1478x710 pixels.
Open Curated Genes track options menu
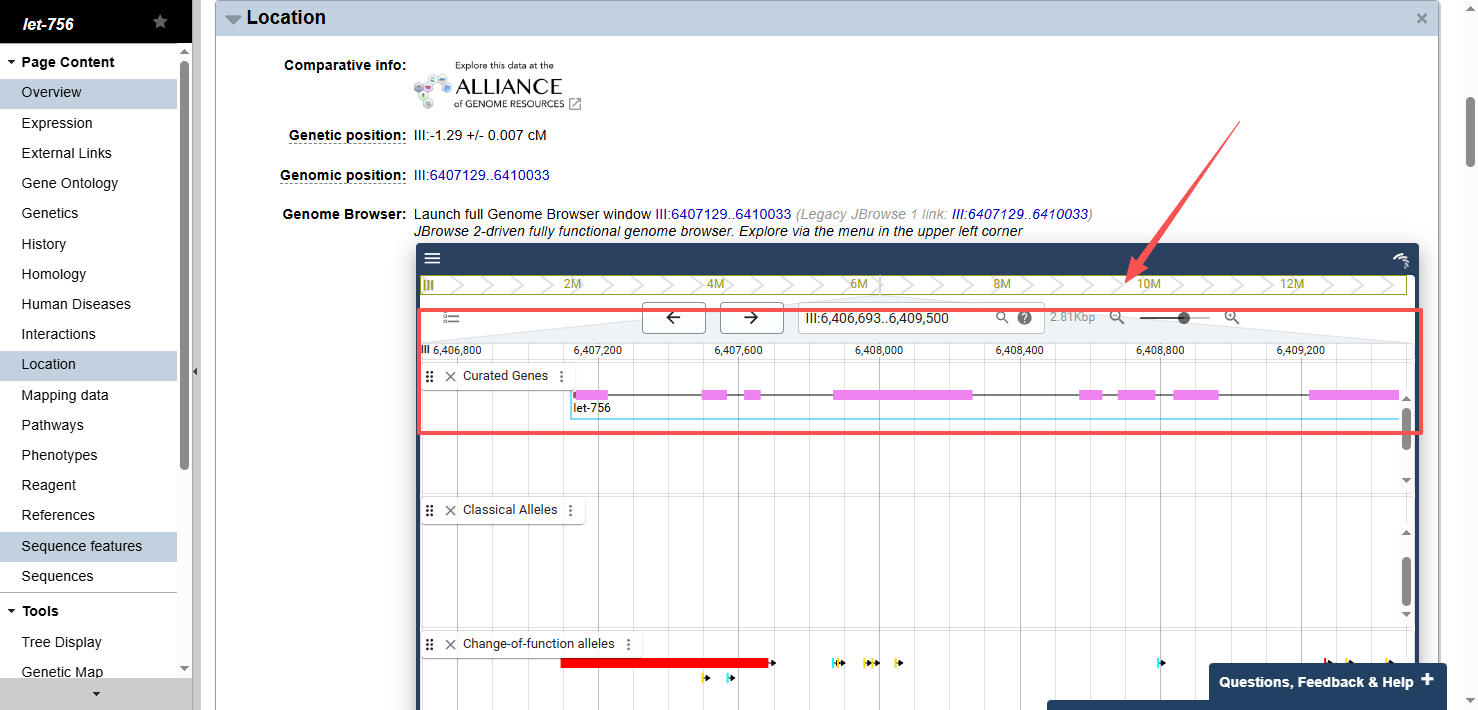(561, 377)
